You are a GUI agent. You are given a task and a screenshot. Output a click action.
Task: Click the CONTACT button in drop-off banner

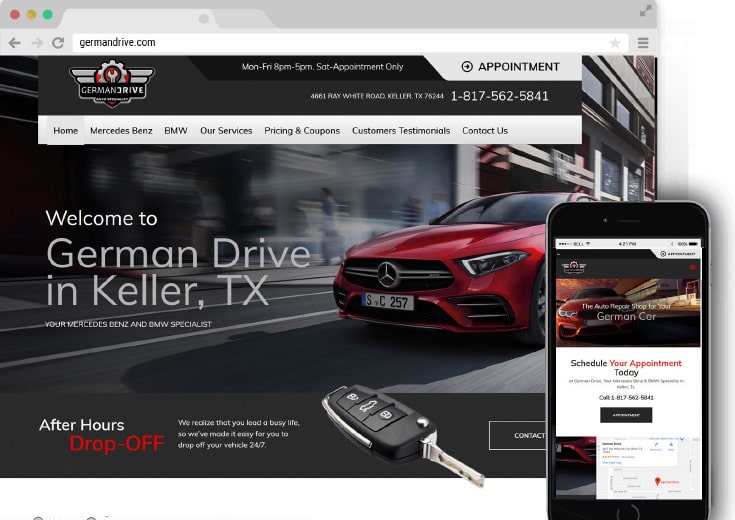(x=518, y=436)
